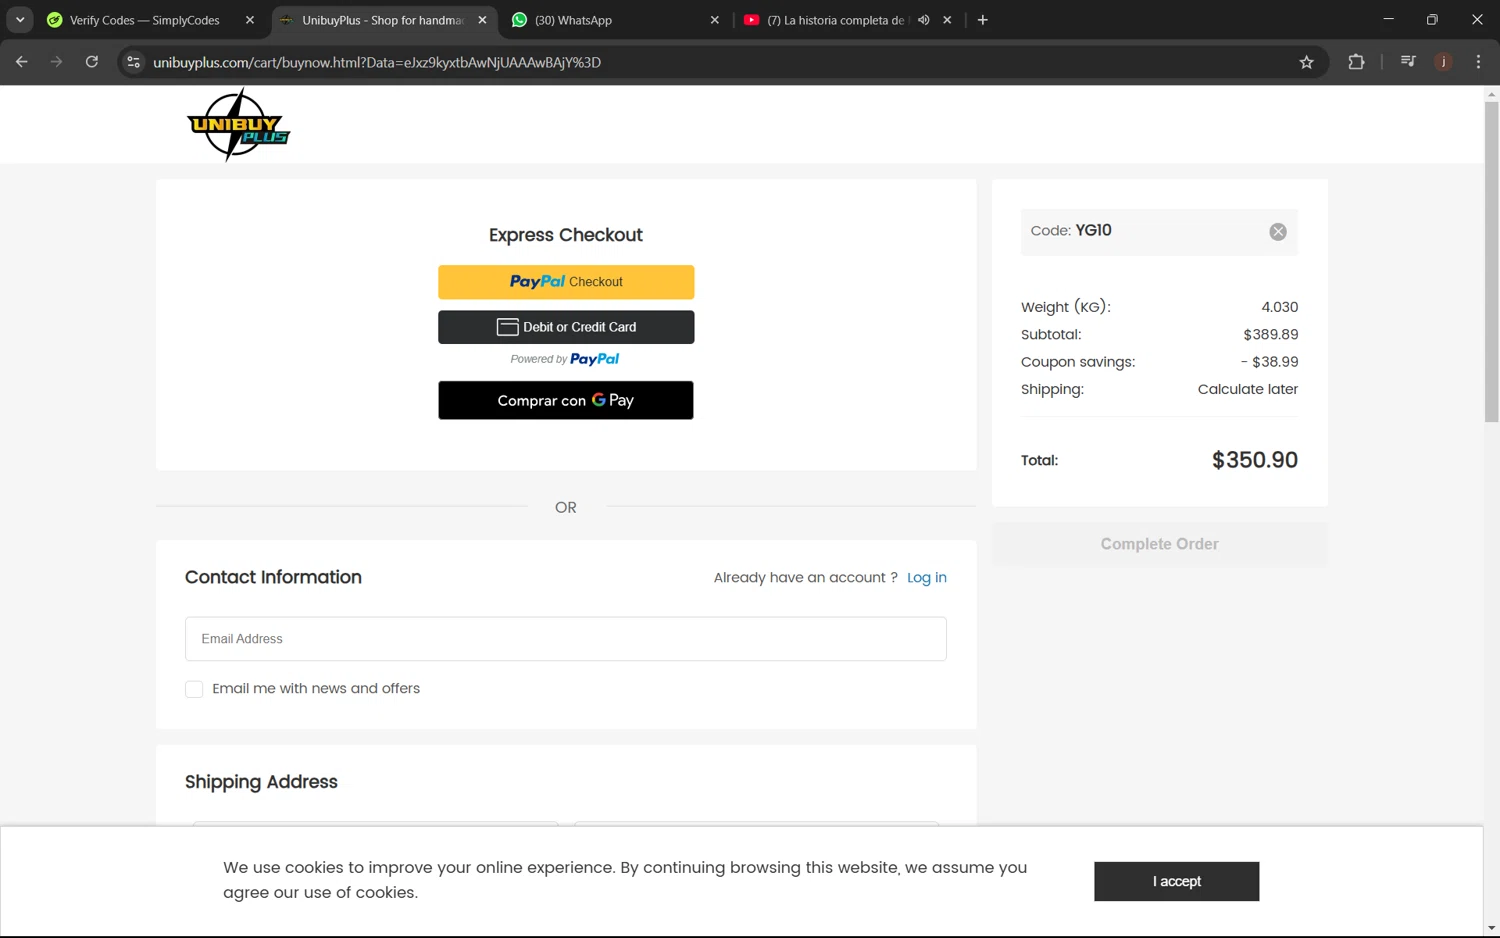Click the page vertical scrollbar

(x=1491, y=262)
